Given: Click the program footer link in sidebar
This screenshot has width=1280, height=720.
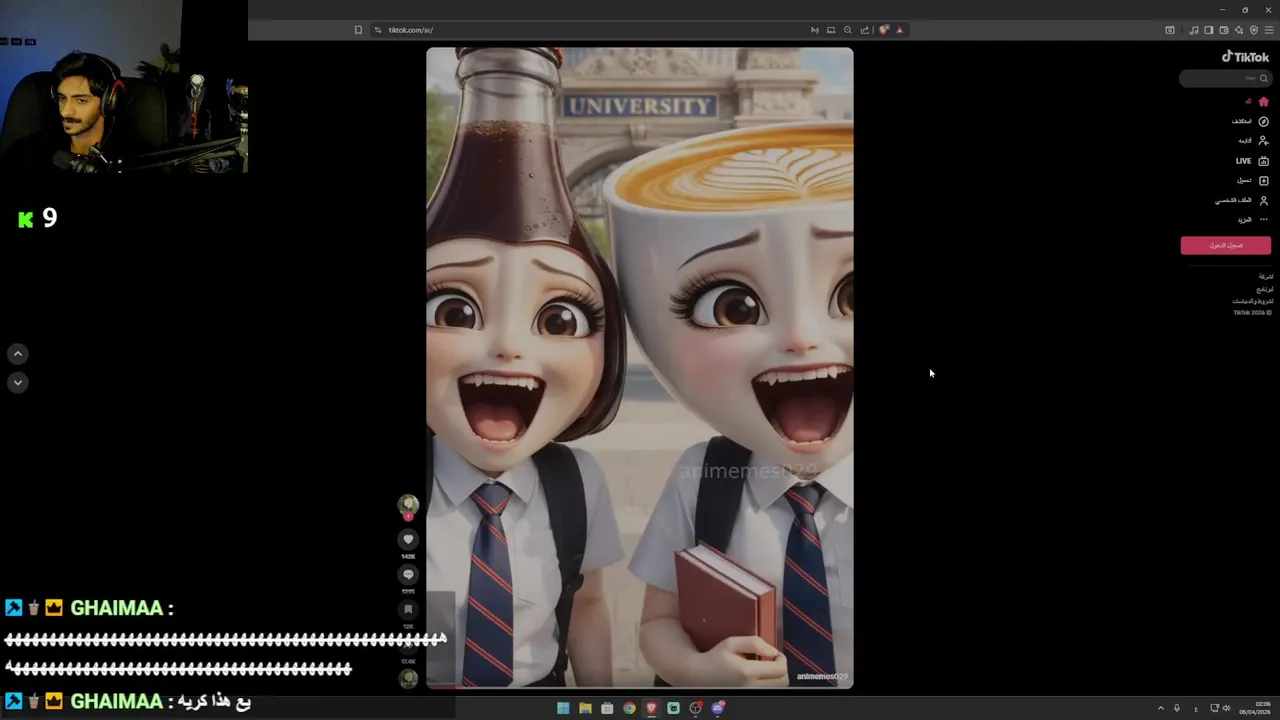Looking at the screenshot, I should pos(1265,289).
